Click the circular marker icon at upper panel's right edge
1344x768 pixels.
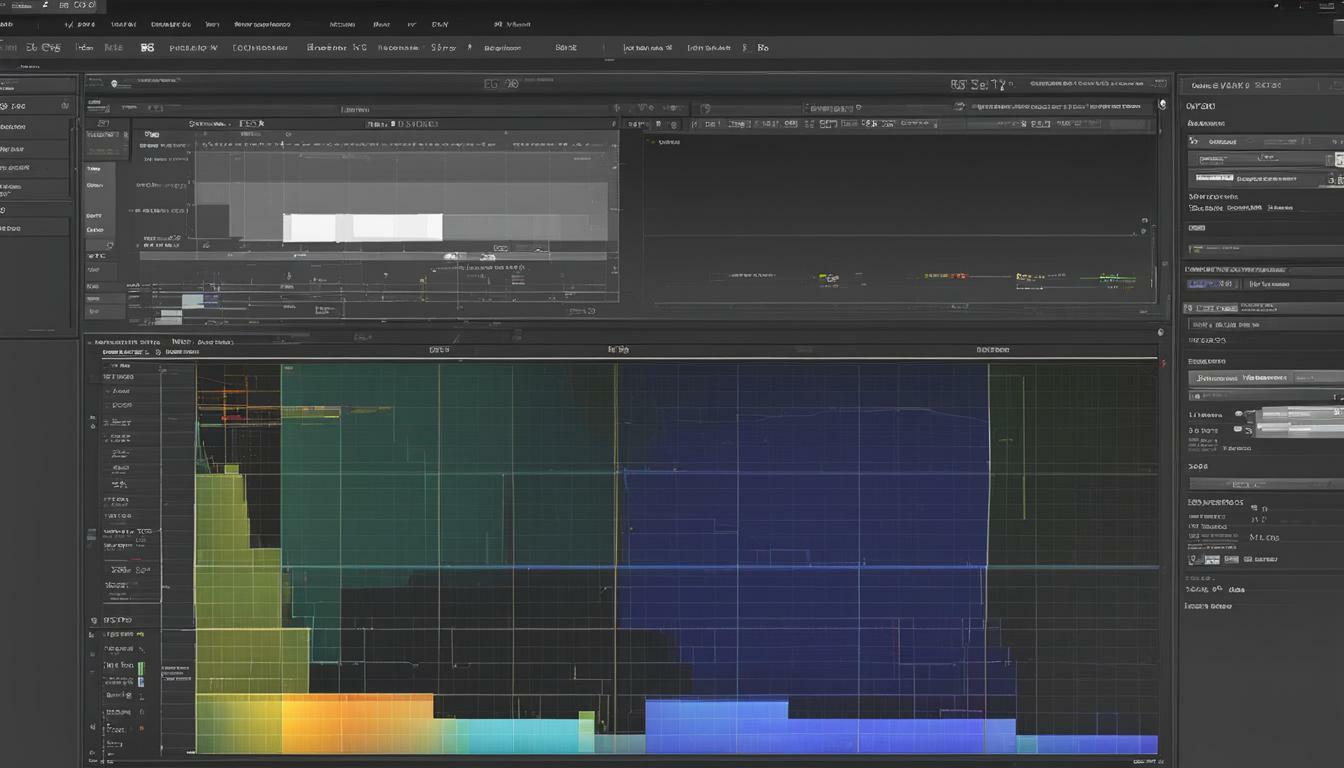click(x=1162, y=104)
